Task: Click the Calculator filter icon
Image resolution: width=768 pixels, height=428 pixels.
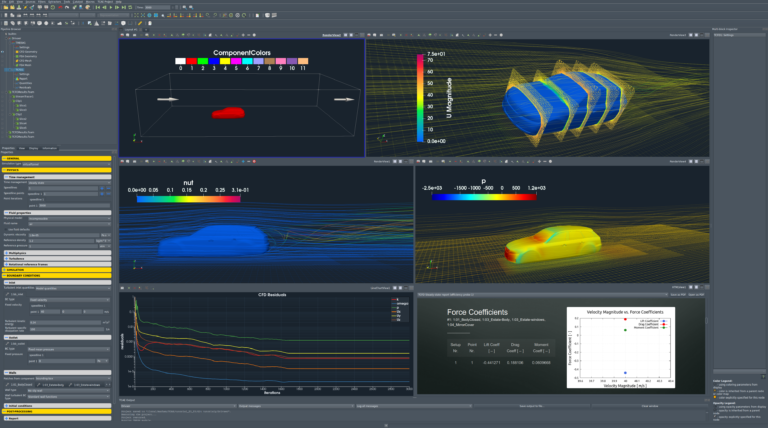Action: 5,23
